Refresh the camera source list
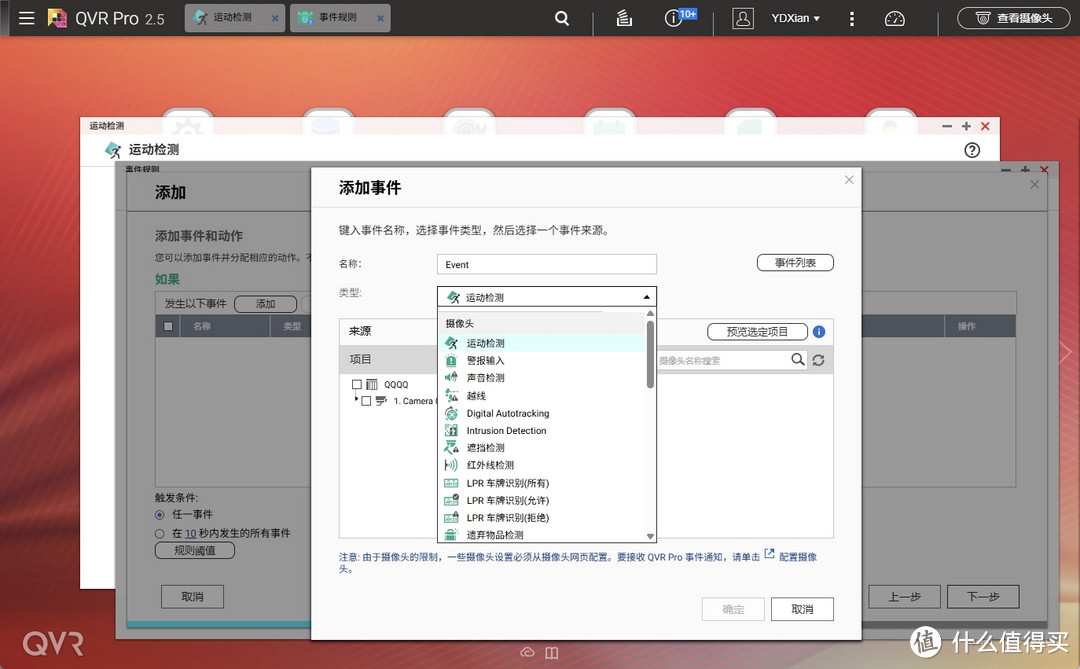 point(818,359)
